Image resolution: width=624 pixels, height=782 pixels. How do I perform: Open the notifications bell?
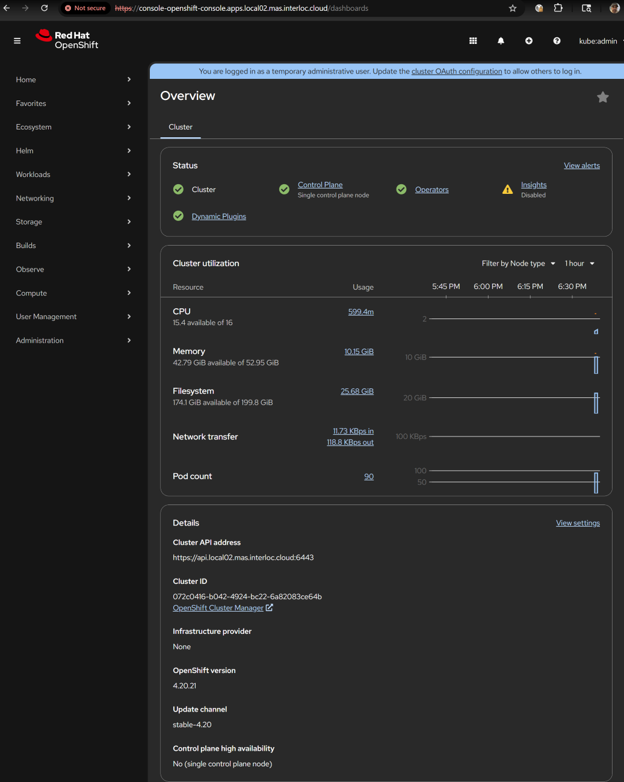[501, 41]
